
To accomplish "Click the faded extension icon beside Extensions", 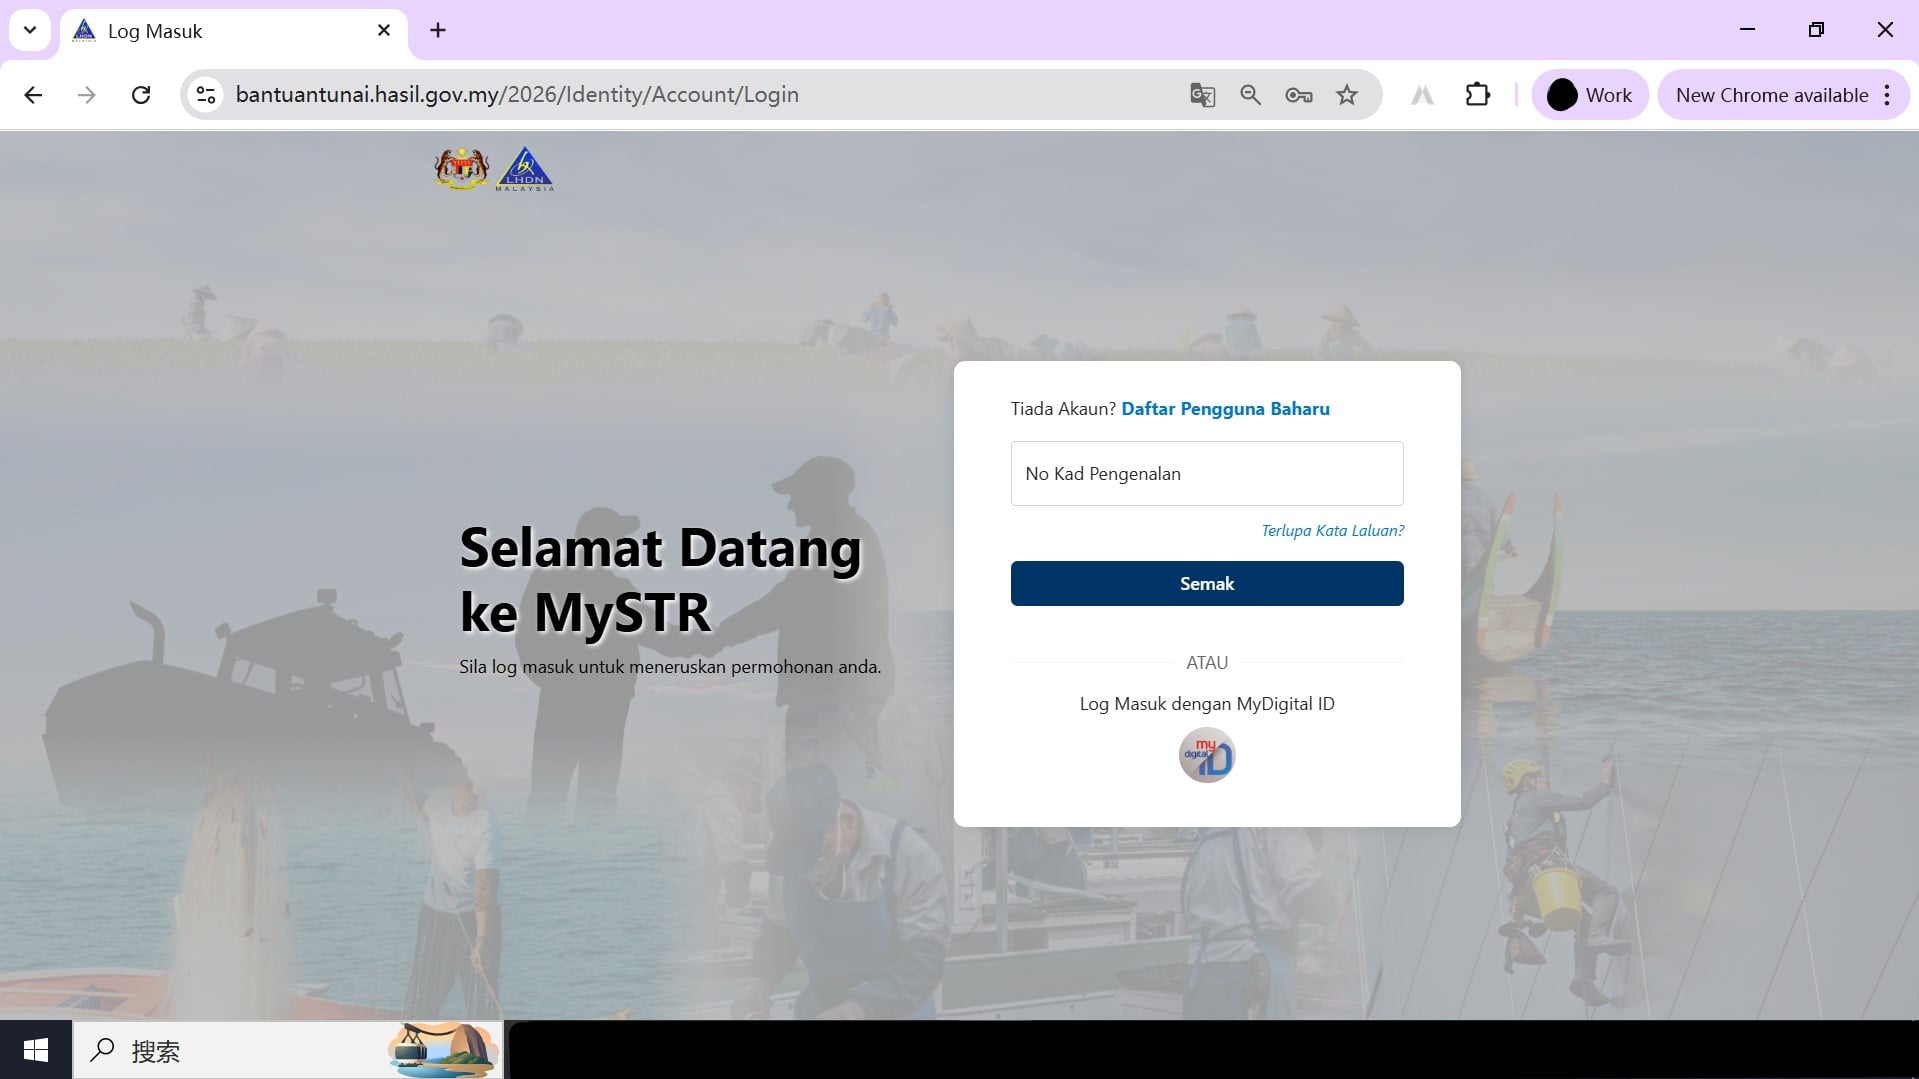I will coord(1422,95).
